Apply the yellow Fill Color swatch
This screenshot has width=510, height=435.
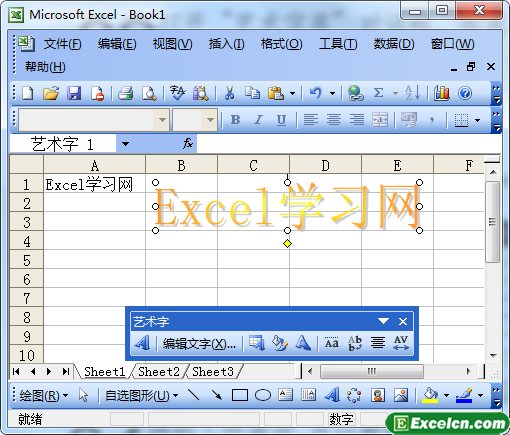pyautogui.click(x=430, y=396)
